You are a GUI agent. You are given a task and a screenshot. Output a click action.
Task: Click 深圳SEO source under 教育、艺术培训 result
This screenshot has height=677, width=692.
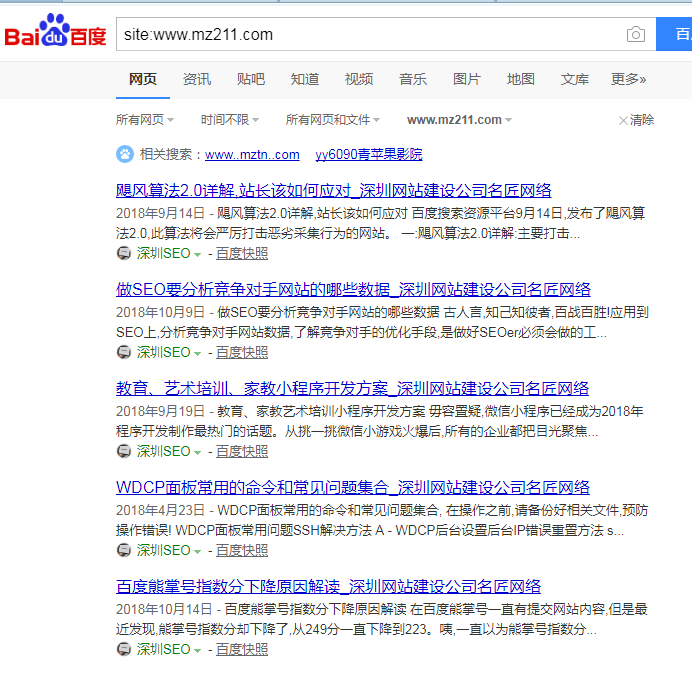coord(163,451)
